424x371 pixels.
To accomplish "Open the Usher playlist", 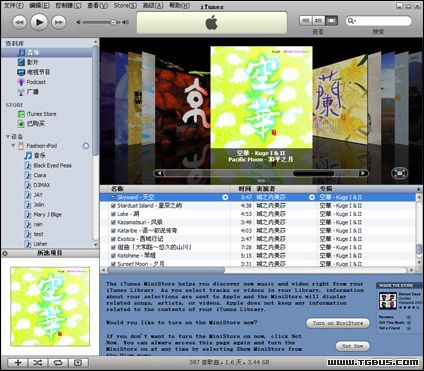I will (40, 244).
